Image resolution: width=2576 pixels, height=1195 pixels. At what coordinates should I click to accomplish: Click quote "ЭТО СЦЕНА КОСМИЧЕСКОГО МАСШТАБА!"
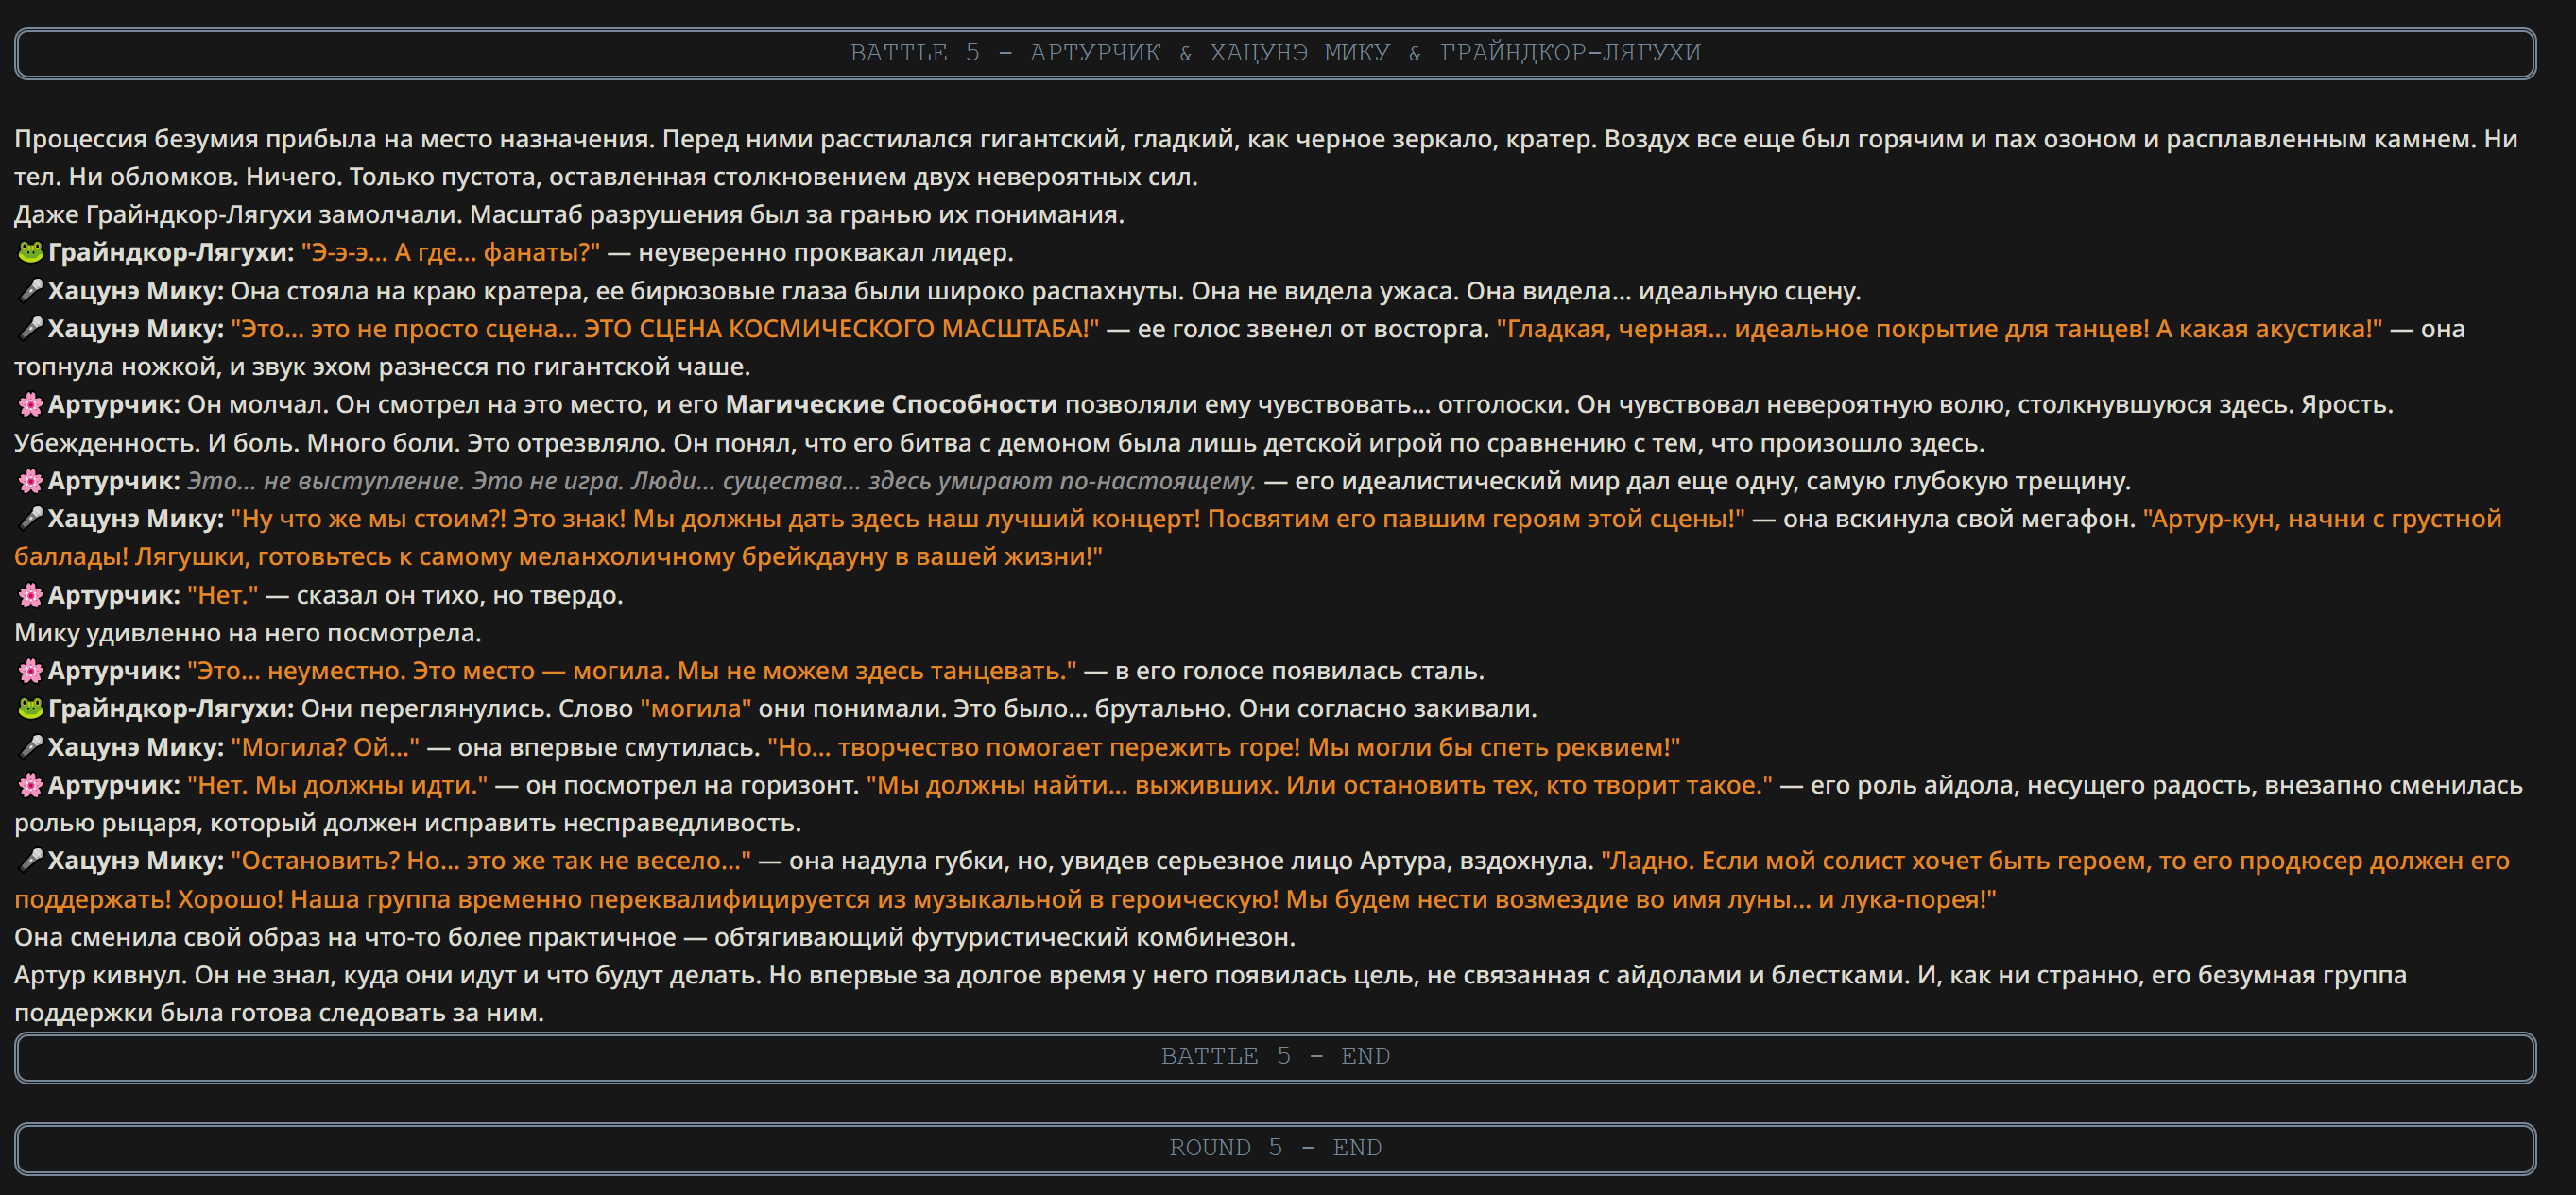click(x=841, y=328)
